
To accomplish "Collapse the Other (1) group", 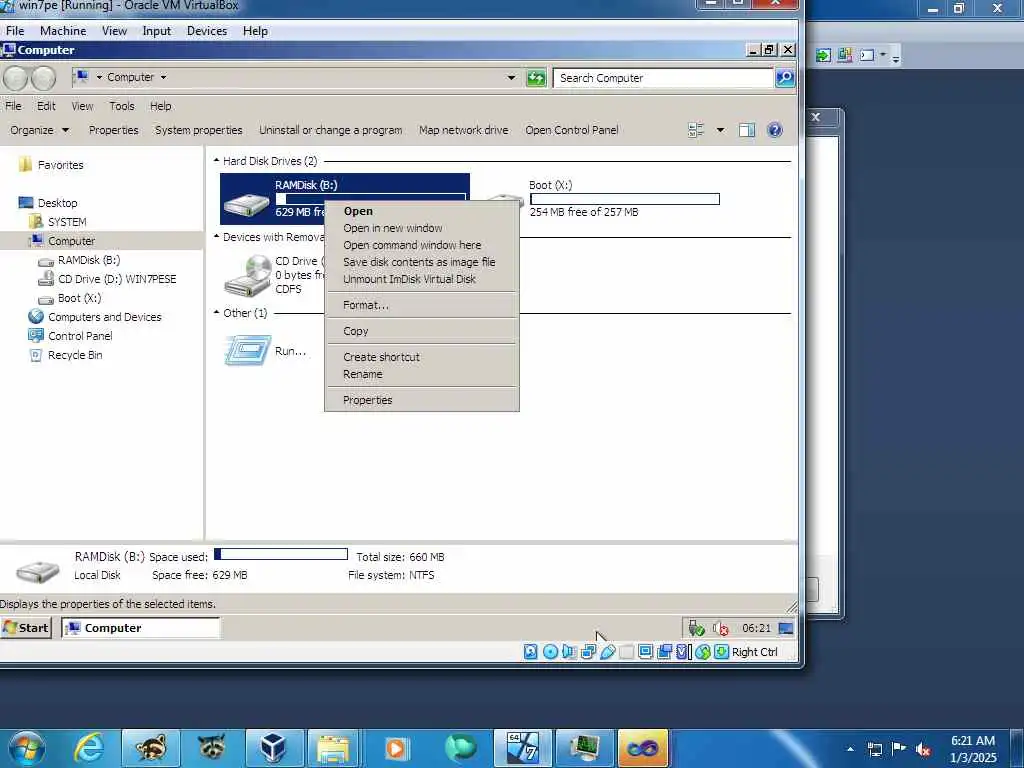I will tap(216, 313).
